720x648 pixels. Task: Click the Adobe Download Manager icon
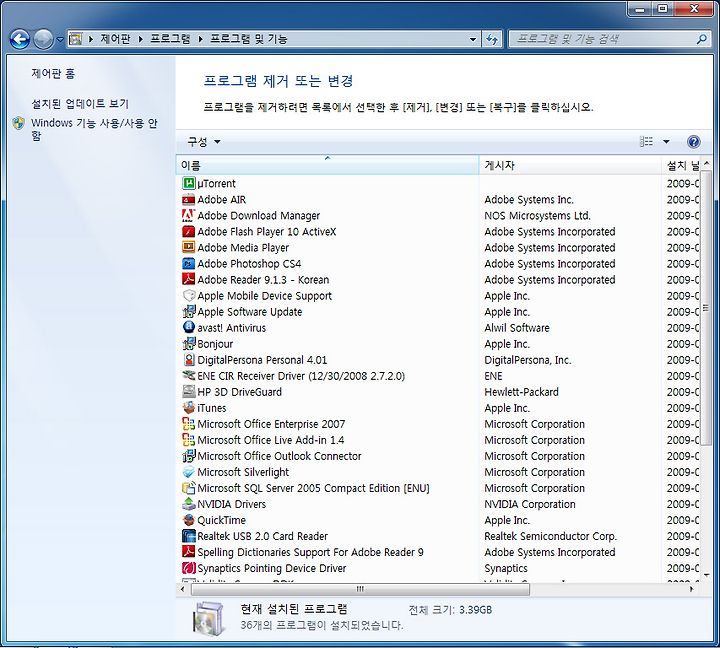tap(189, 215)
